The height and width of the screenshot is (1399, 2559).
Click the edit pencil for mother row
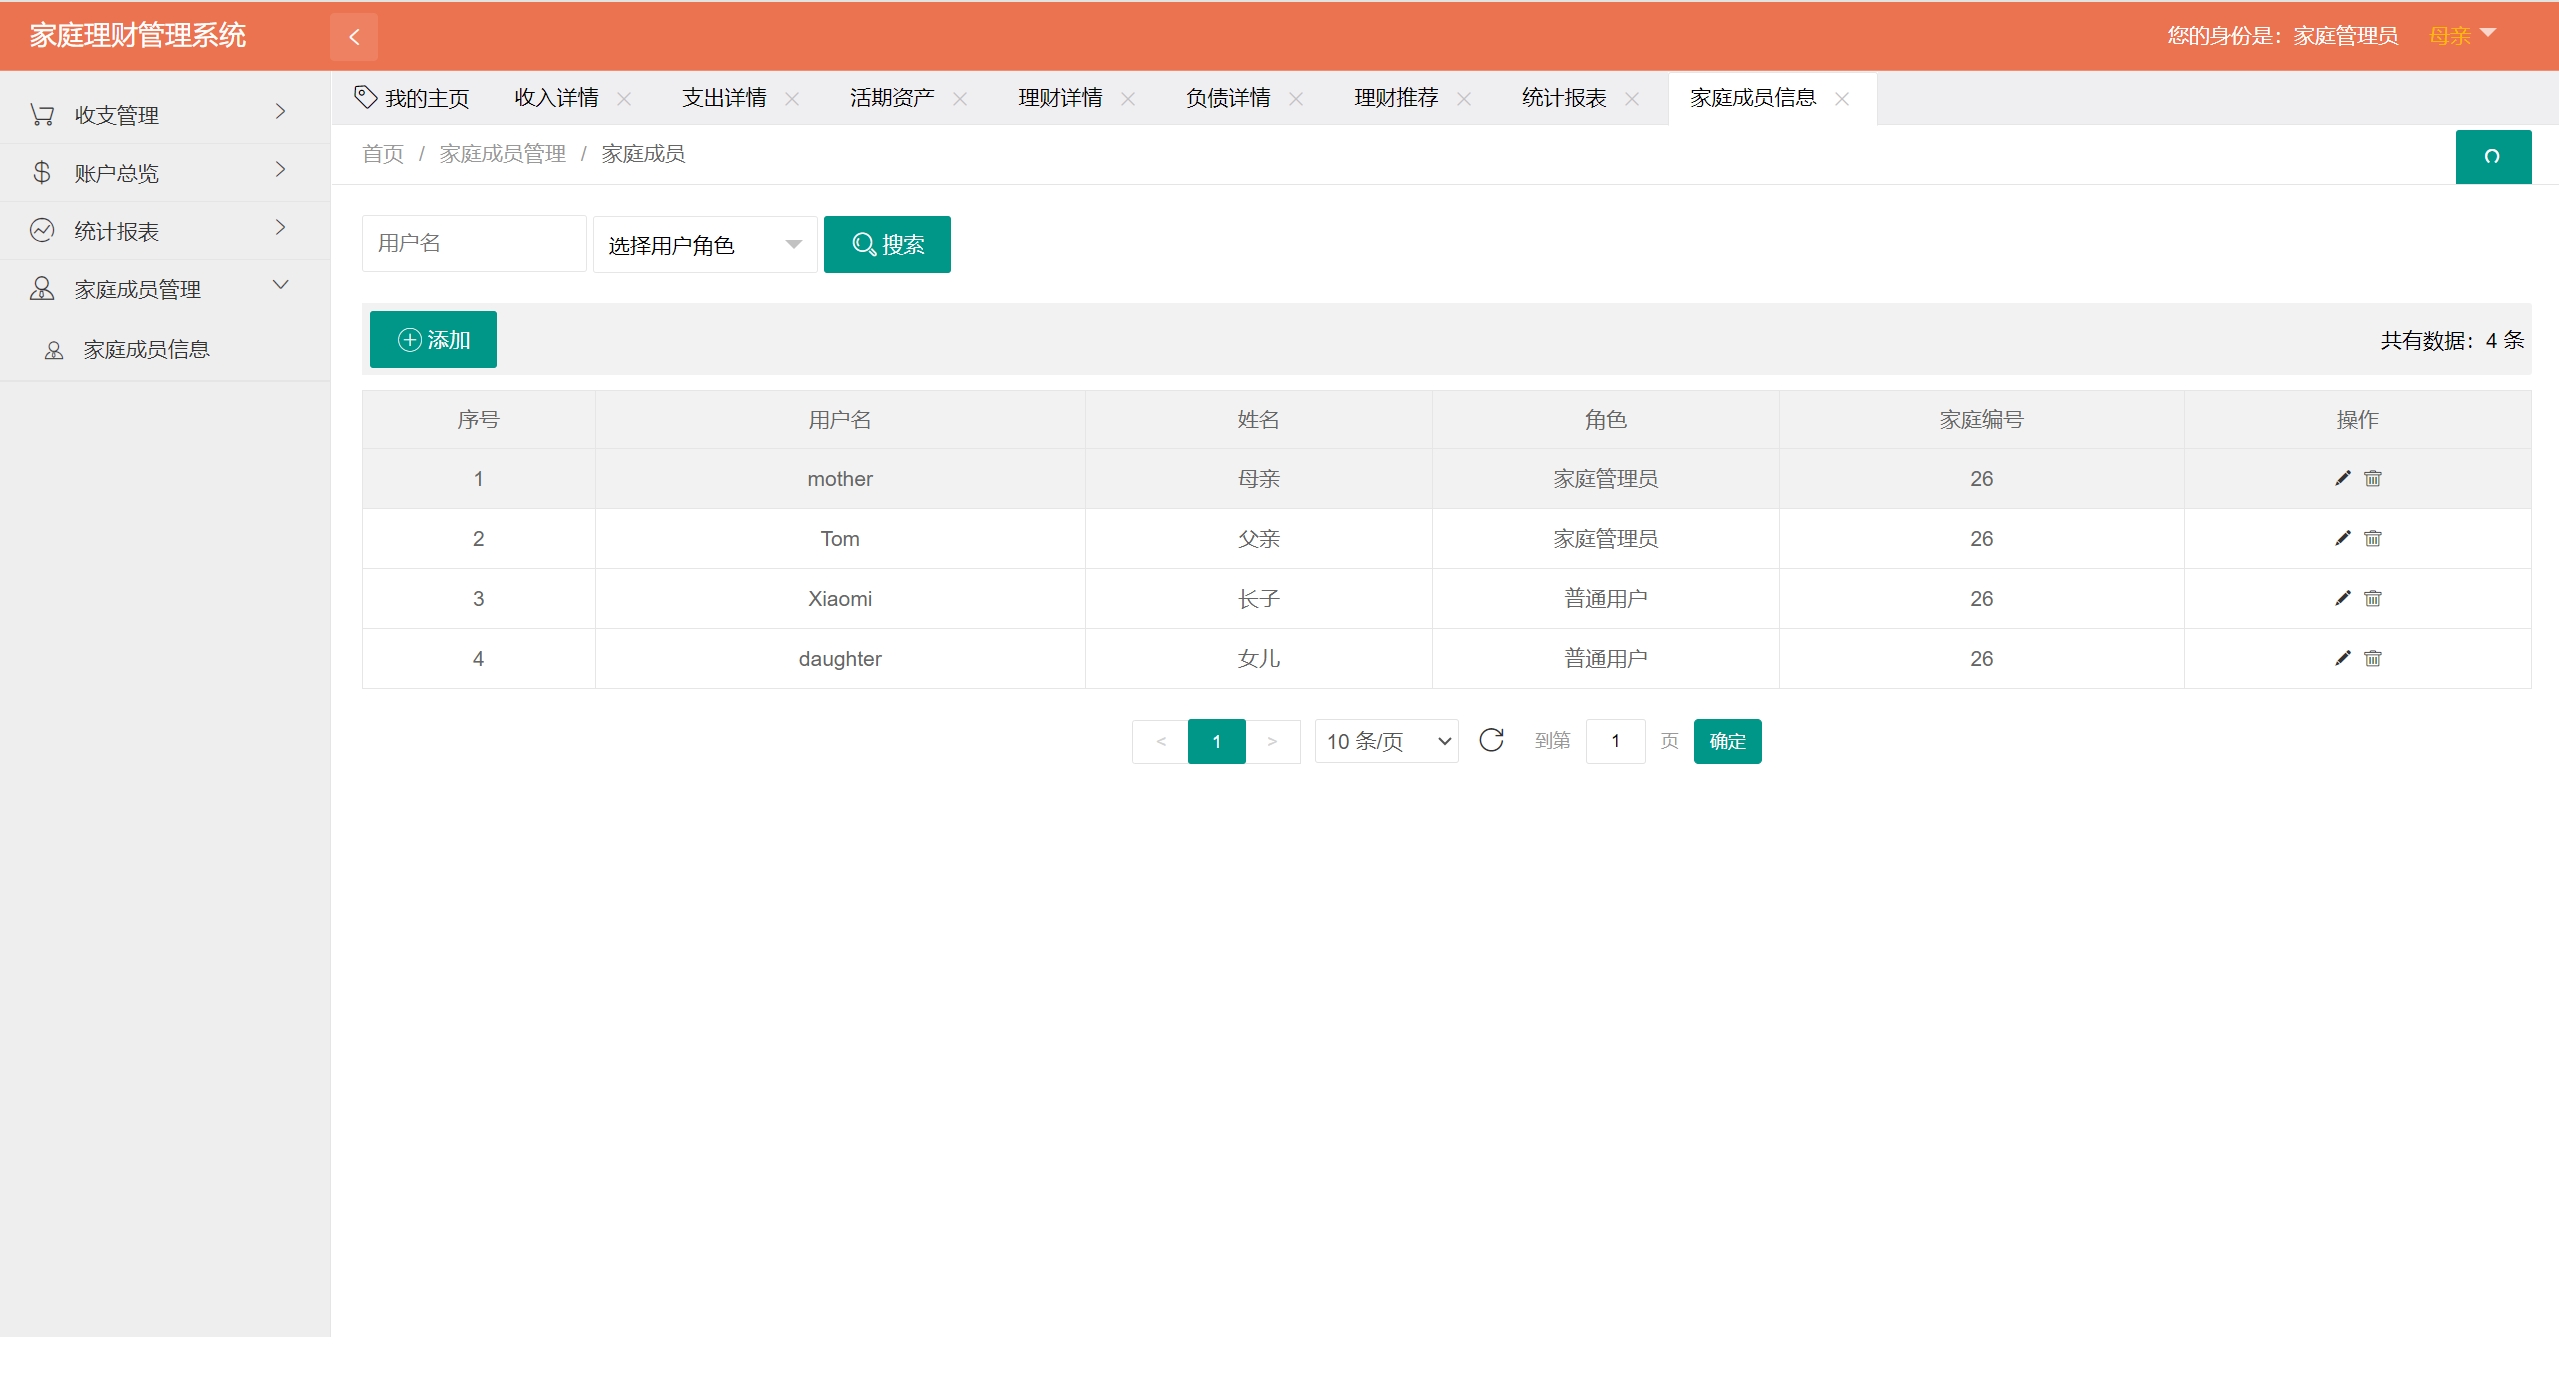[2342, 478]
